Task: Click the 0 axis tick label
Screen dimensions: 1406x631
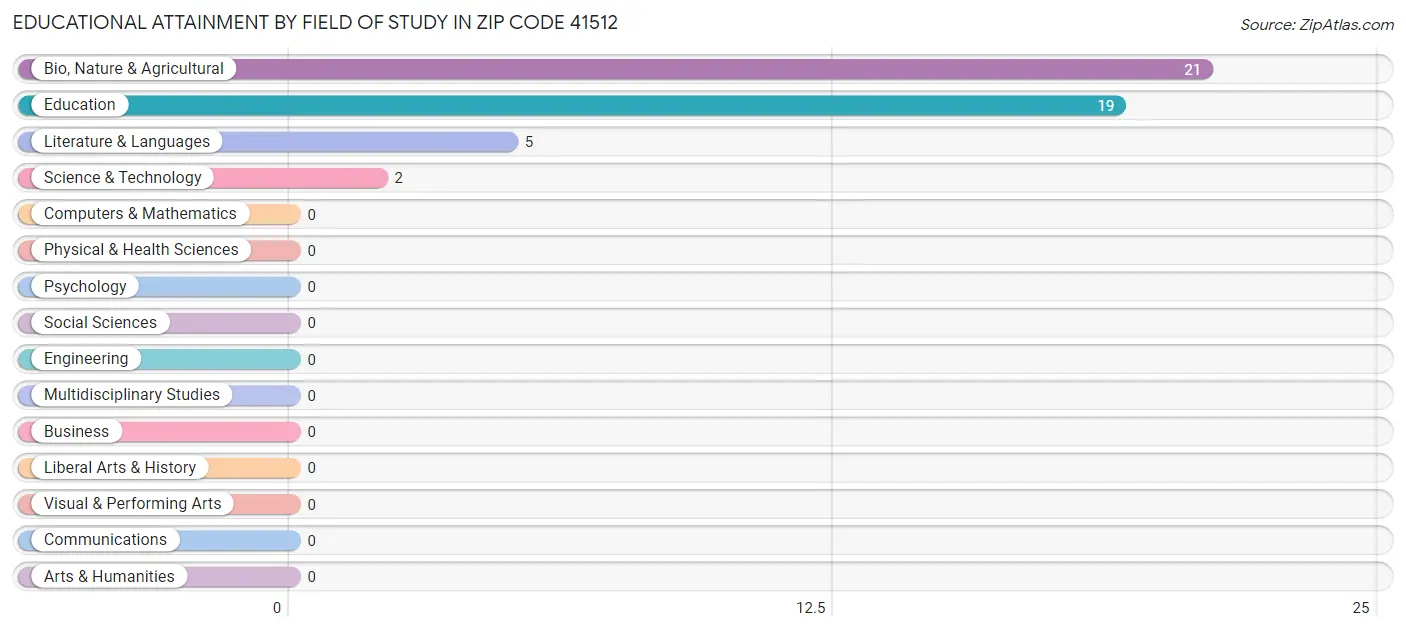Action: (x=277, y=608)
